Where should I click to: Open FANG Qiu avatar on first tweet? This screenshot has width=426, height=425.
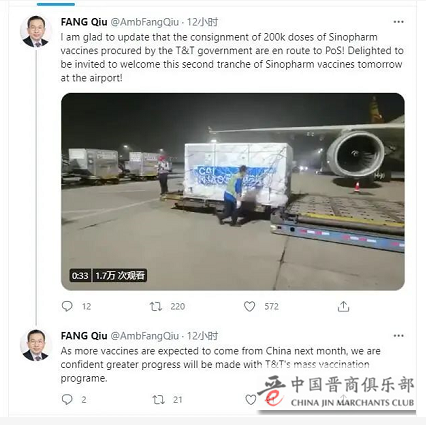pyautogui.click(x=35, y=31)
